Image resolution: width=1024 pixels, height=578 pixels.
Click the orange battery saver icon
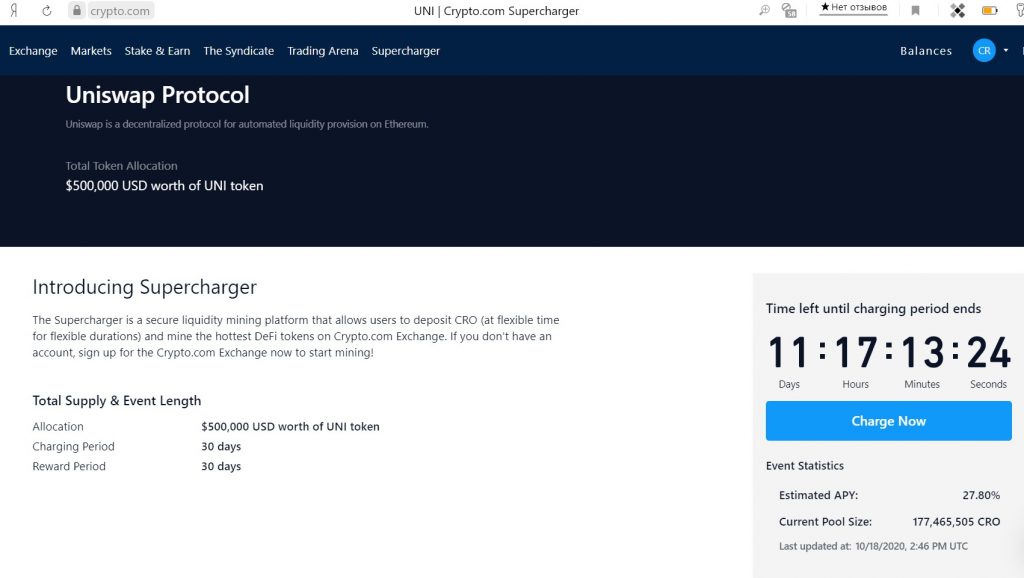click(989, 10)
